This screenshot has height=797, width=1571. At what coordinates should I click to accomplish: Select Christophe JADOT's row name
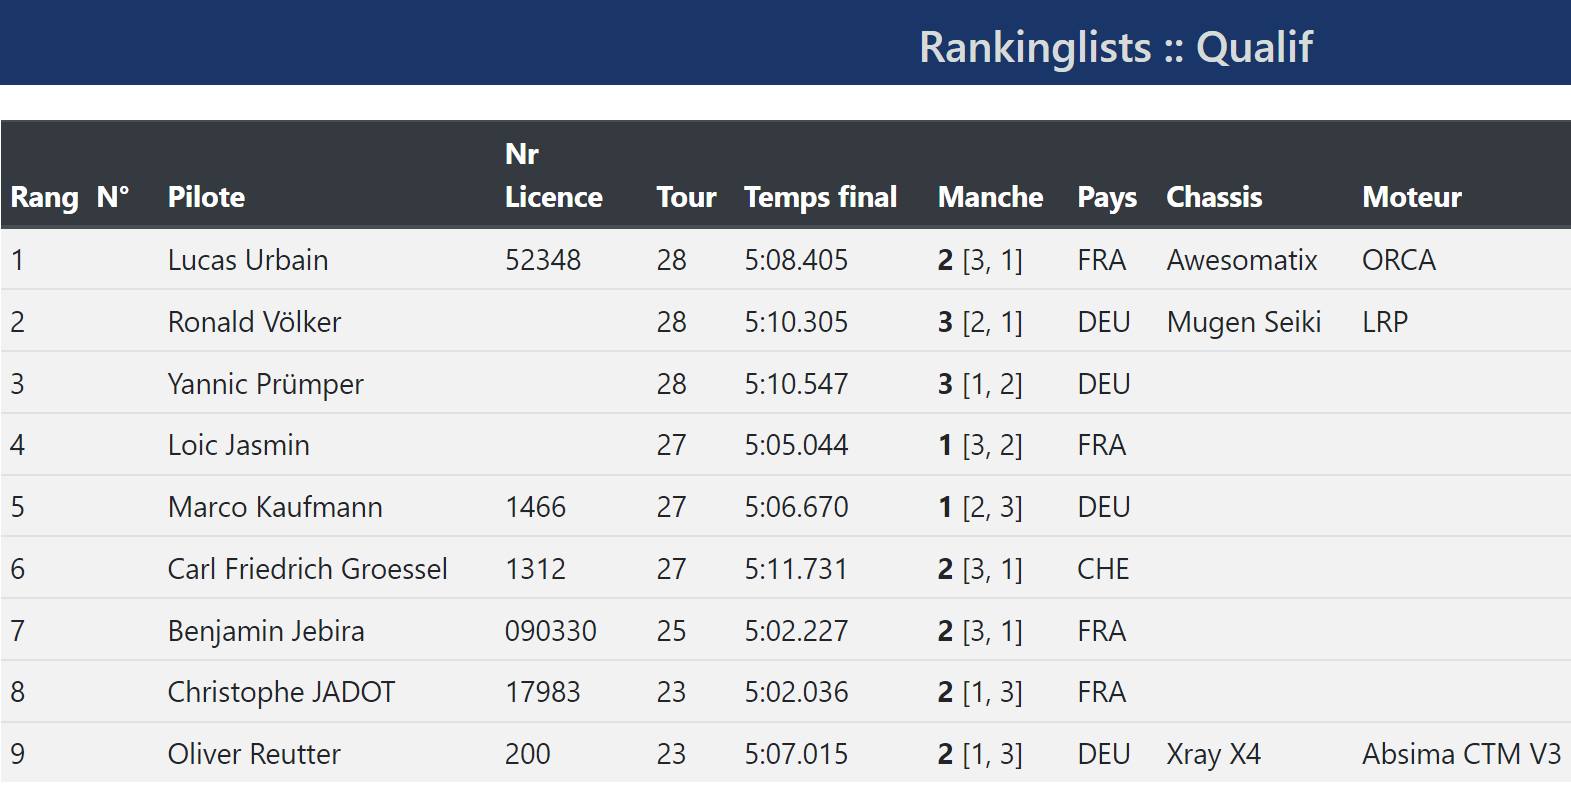[x=281, y=692]
